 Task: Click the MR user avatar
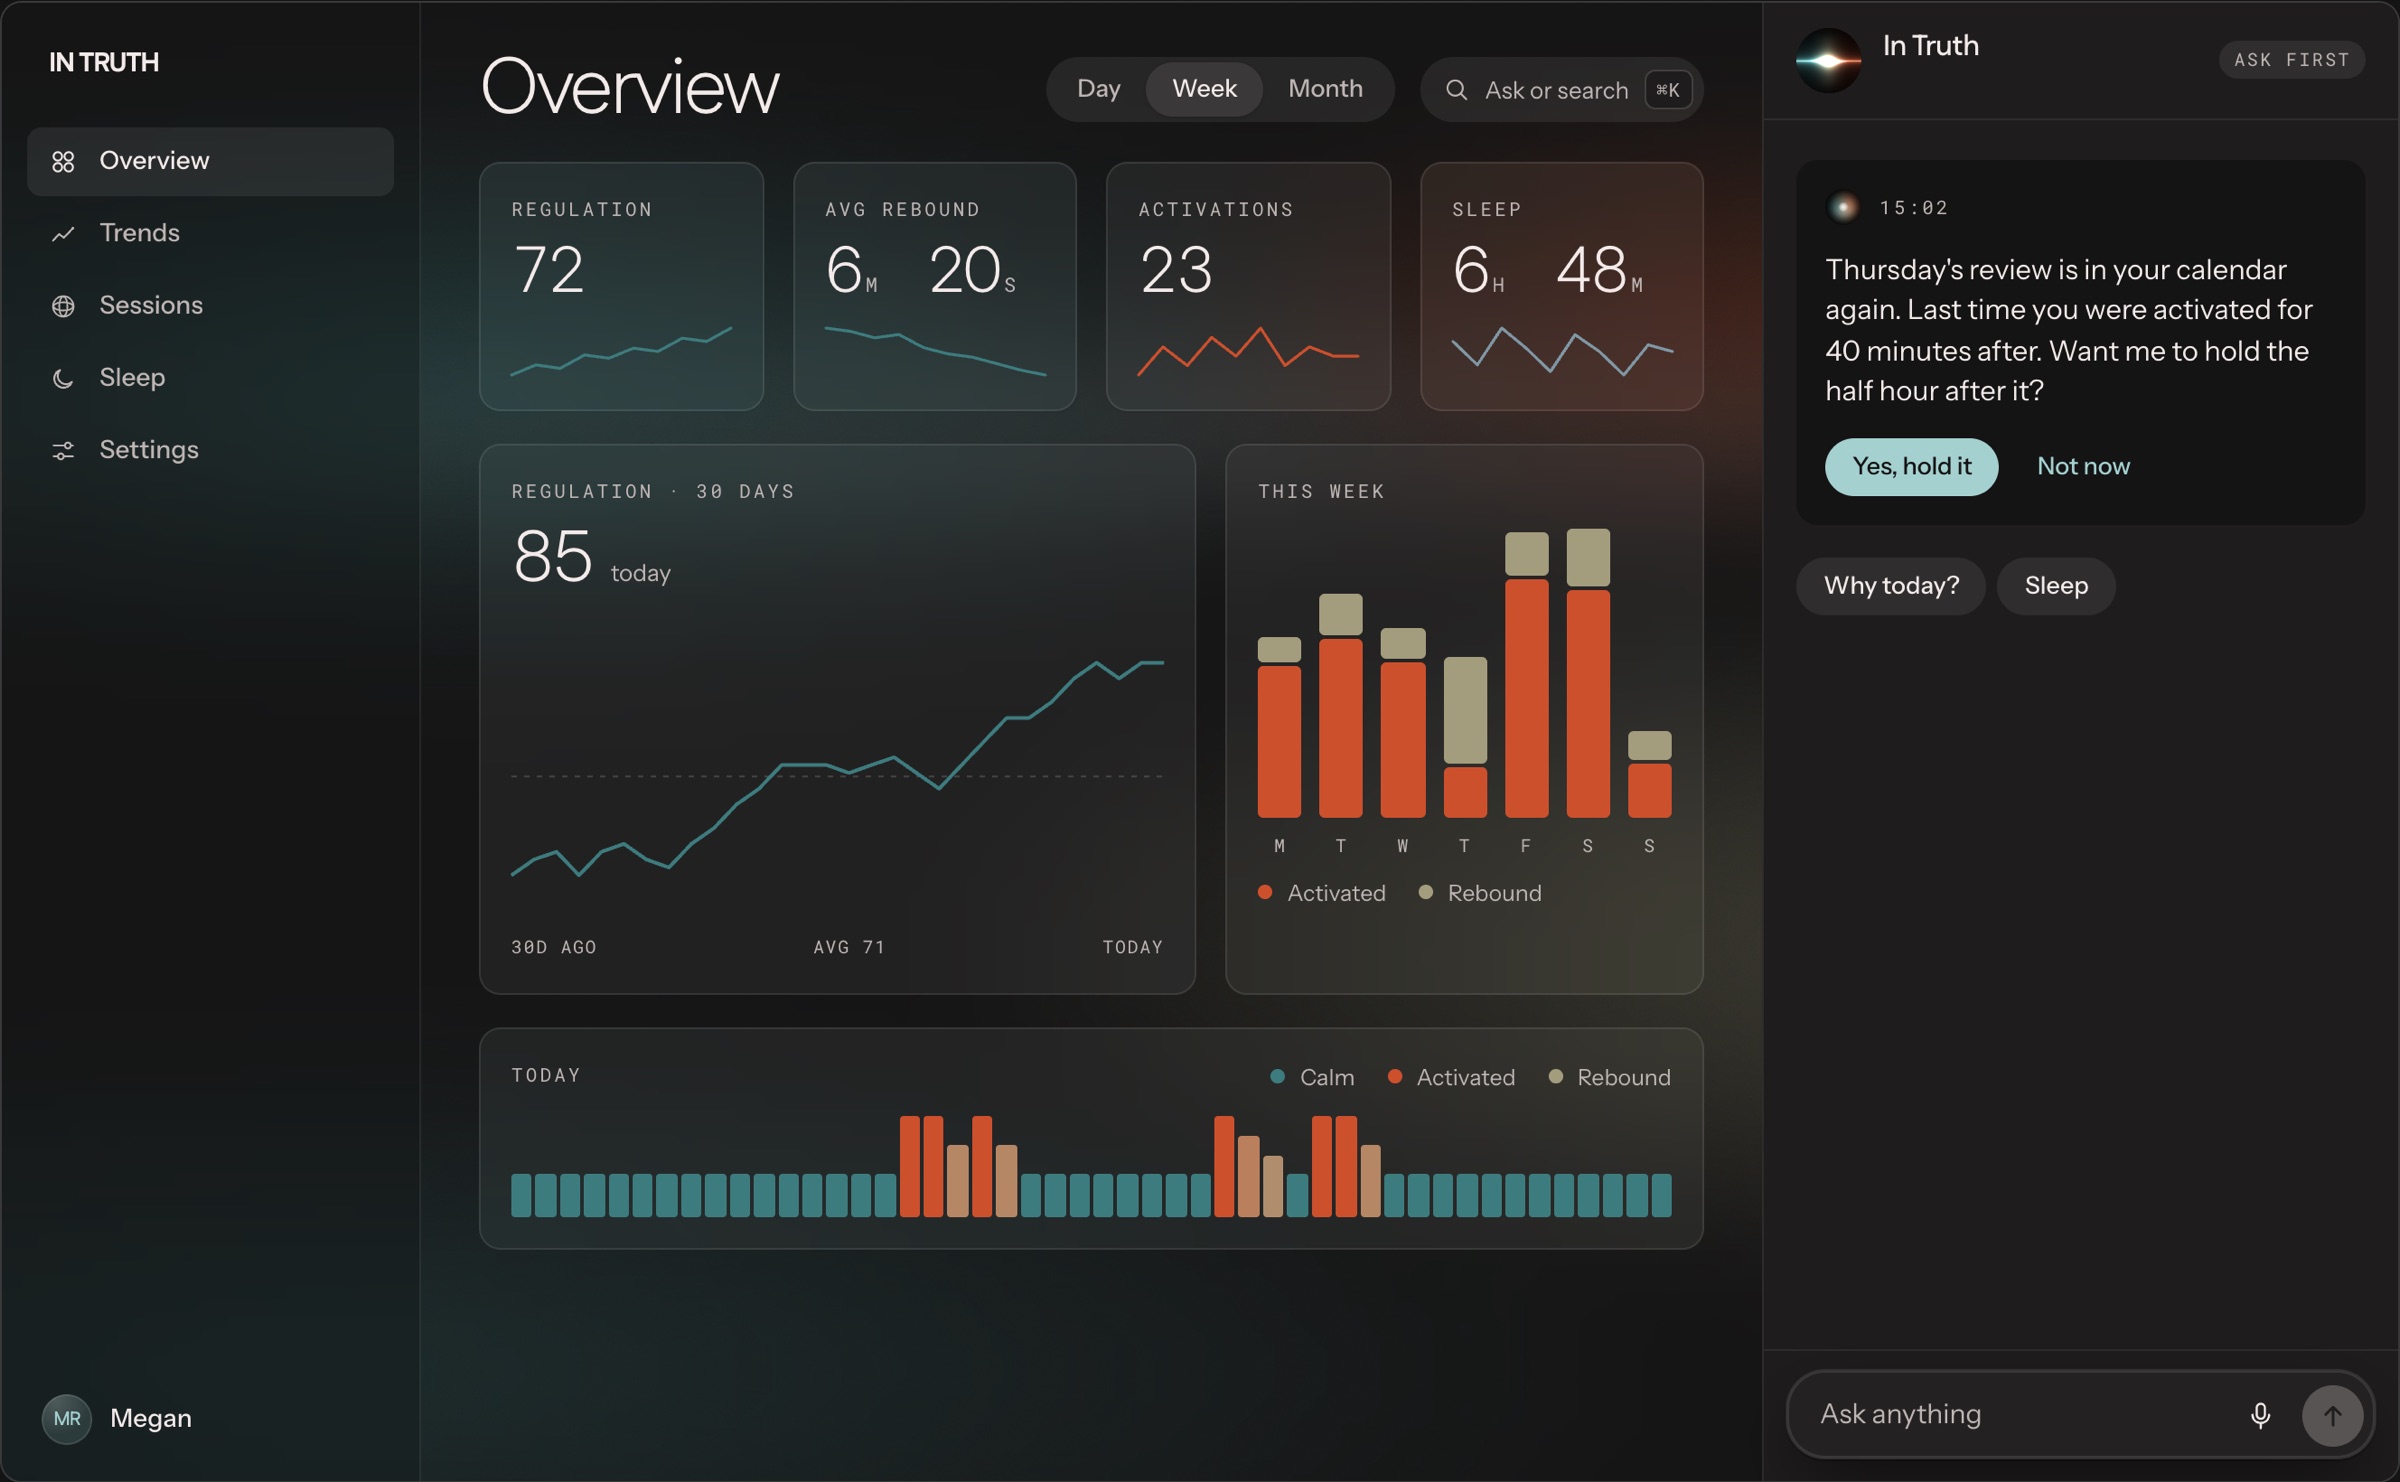[67, 1418]
